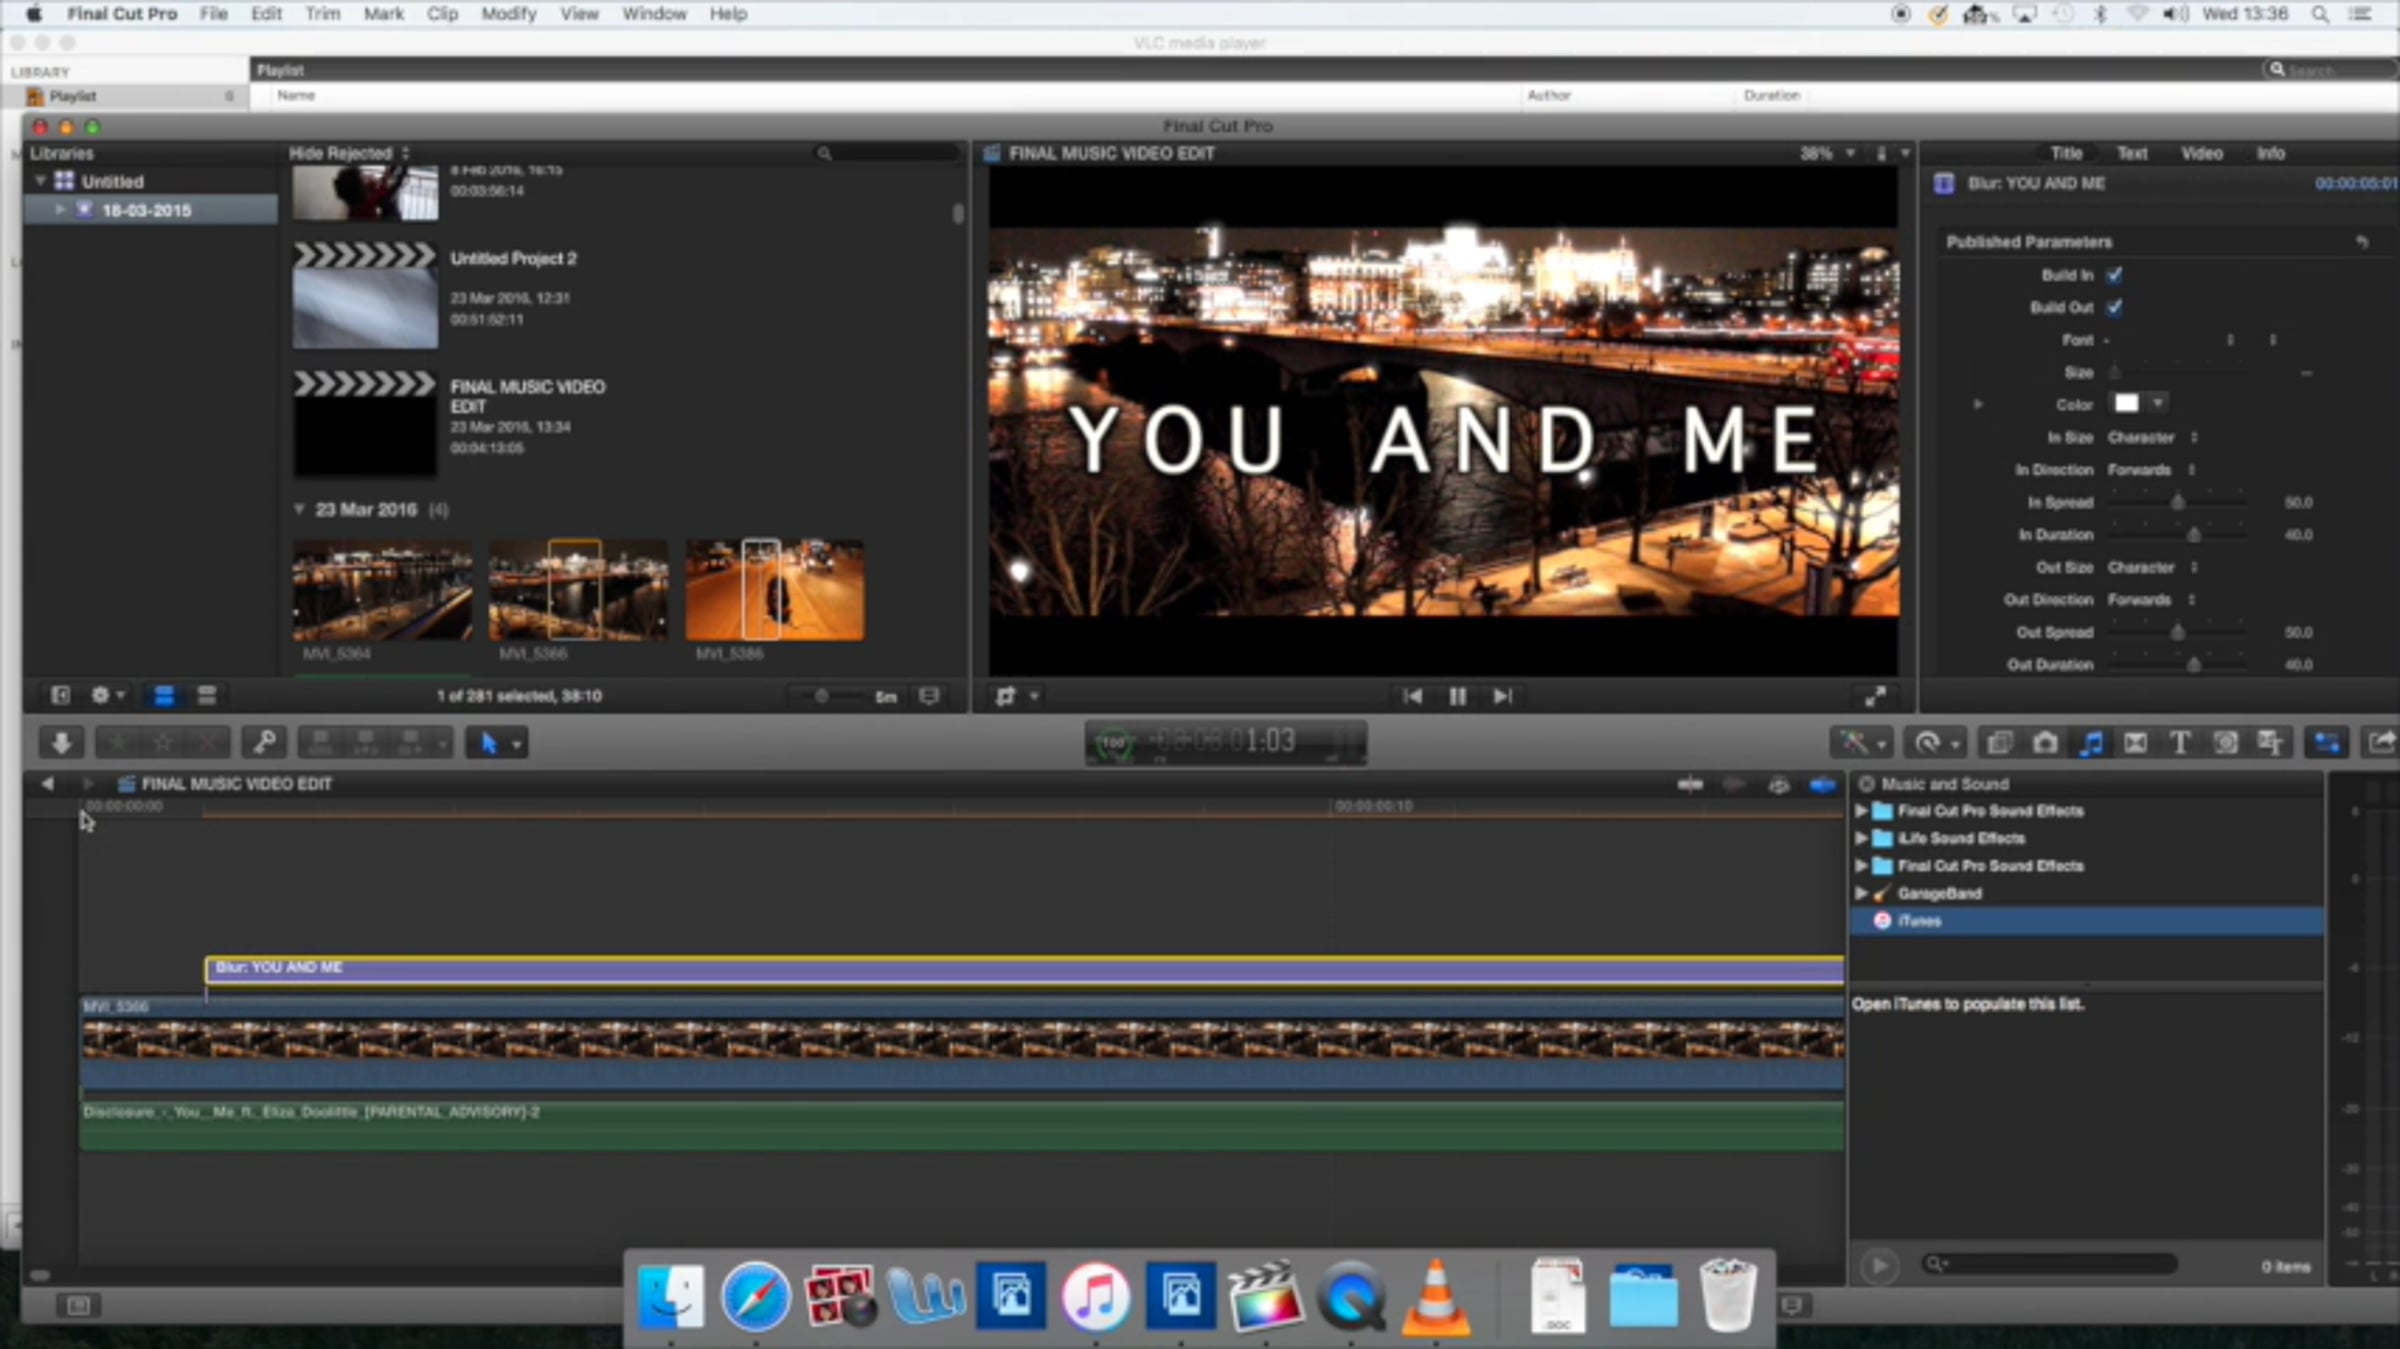This screenshot has height=1349, width=2400.
Task: Switch browser to list view
Action: (207, 696)
